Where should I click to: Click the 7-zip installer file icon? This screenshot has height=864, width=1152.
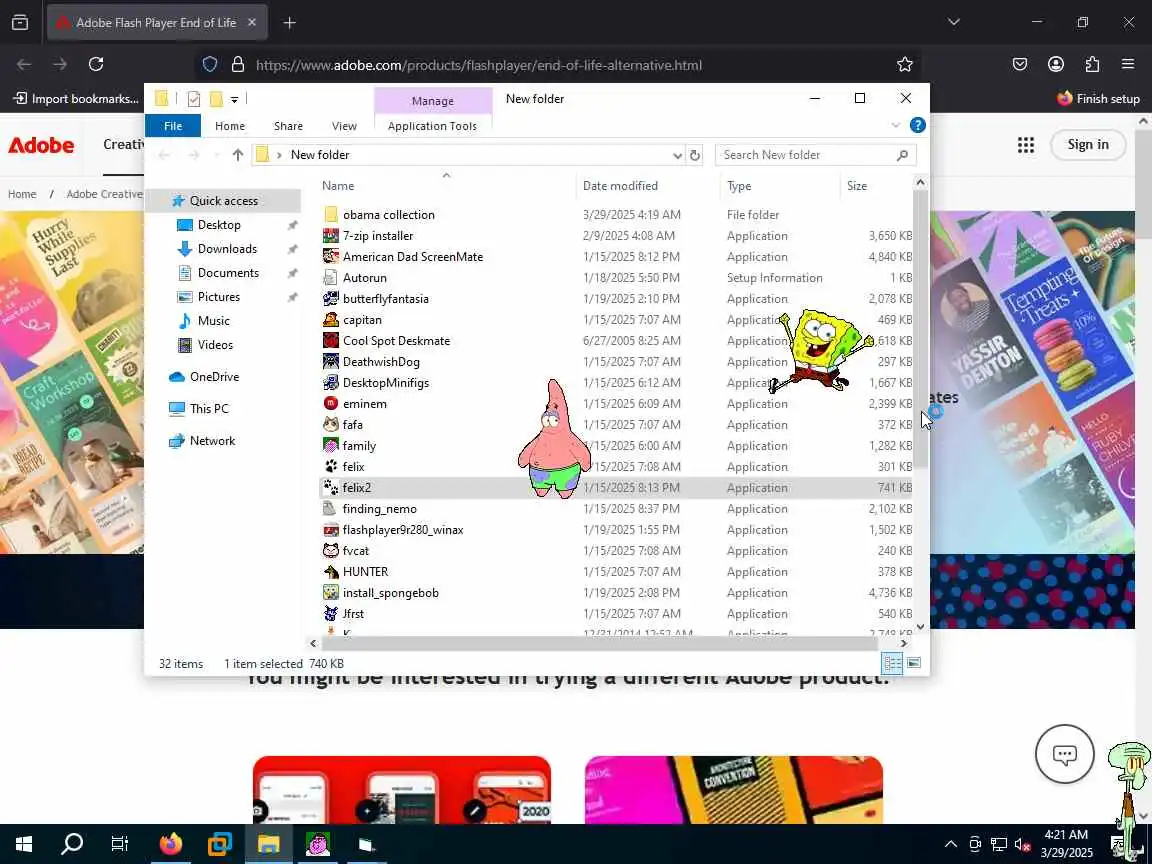click(x=331, y=236)
